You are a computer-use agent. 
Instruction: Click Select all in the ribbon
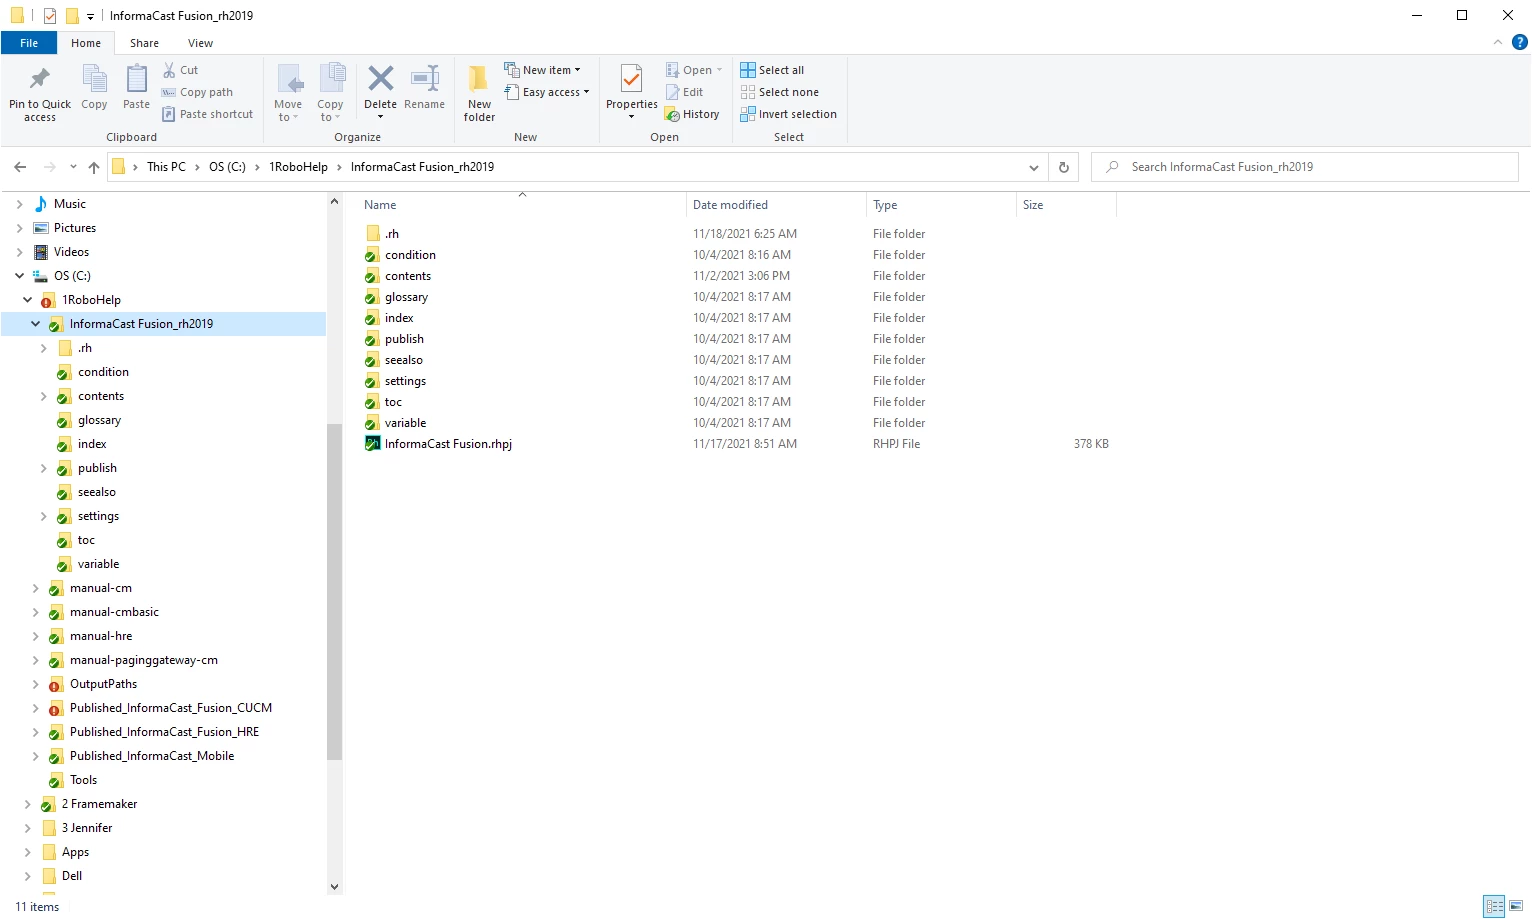[772, 70]
